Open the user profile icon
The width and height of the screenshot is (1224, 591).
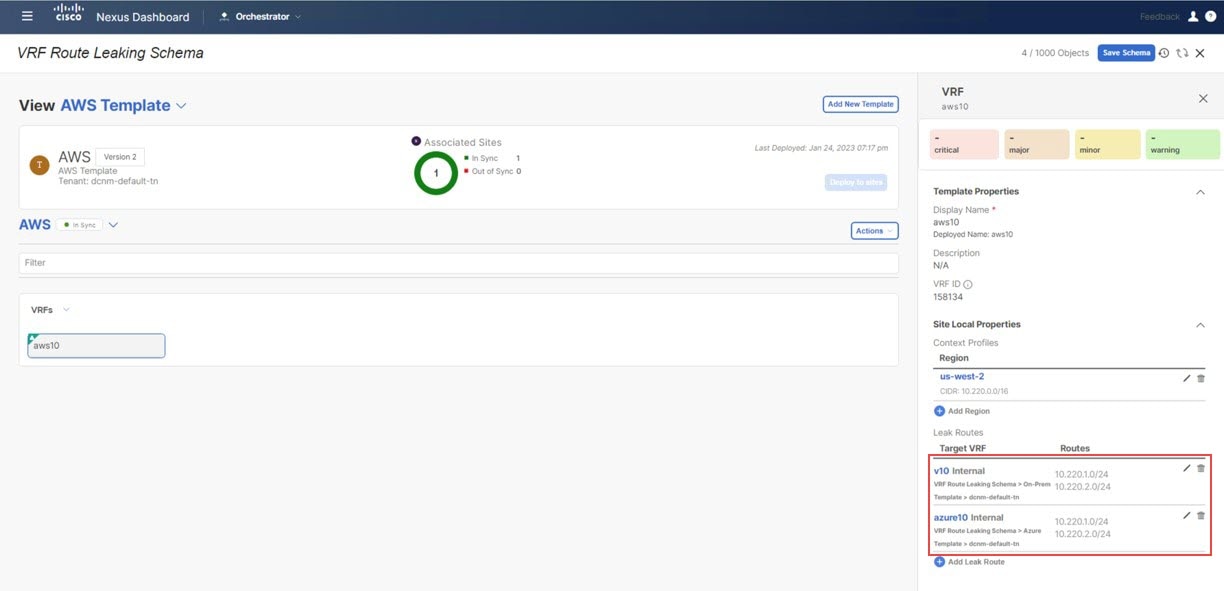(1192, 17)
